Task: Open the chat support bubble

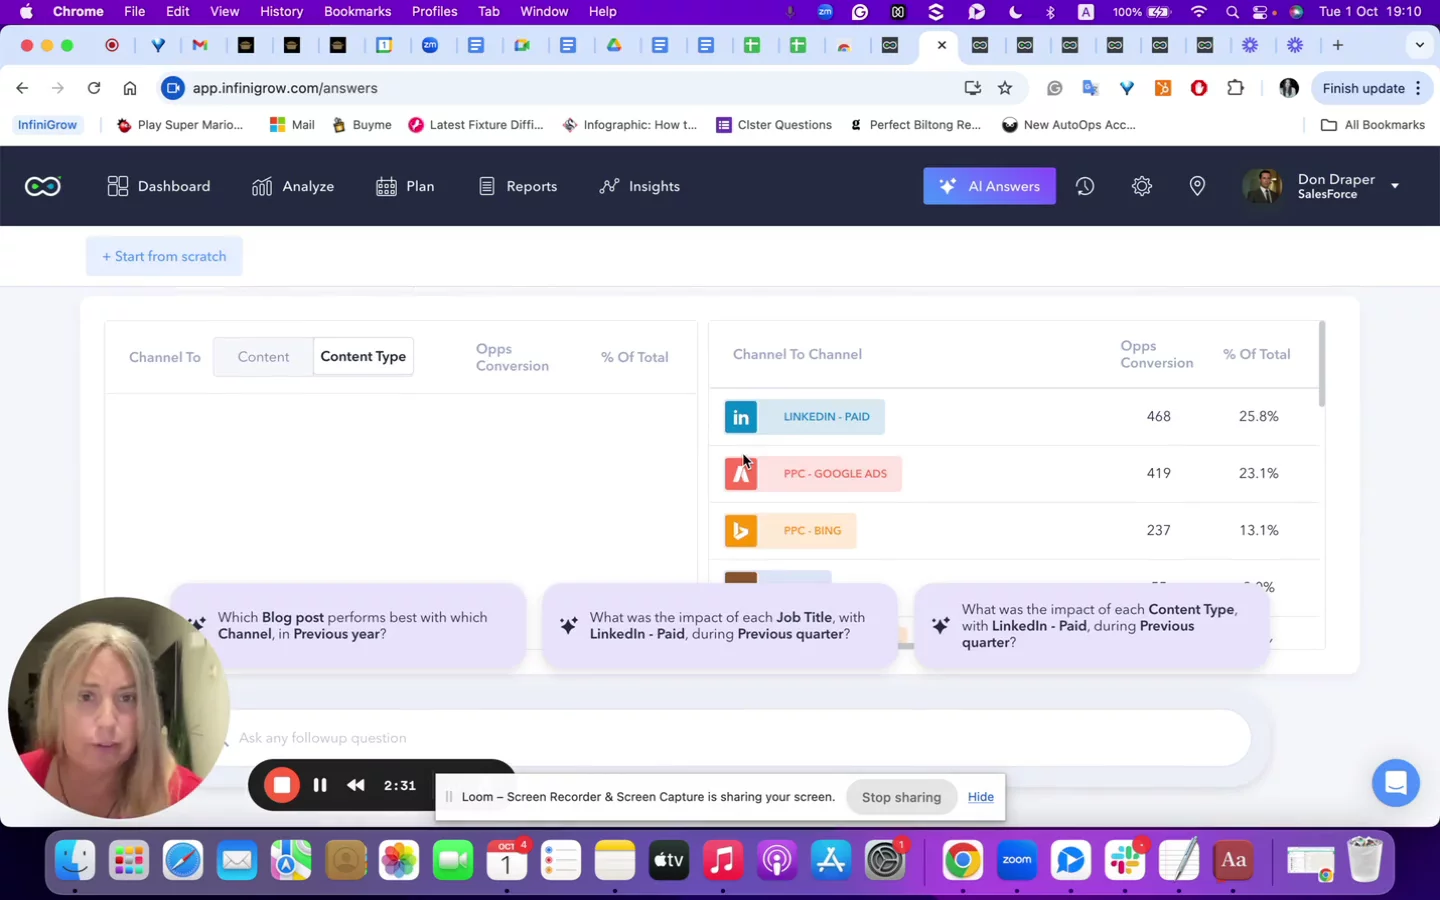Action: (1395, 783)
